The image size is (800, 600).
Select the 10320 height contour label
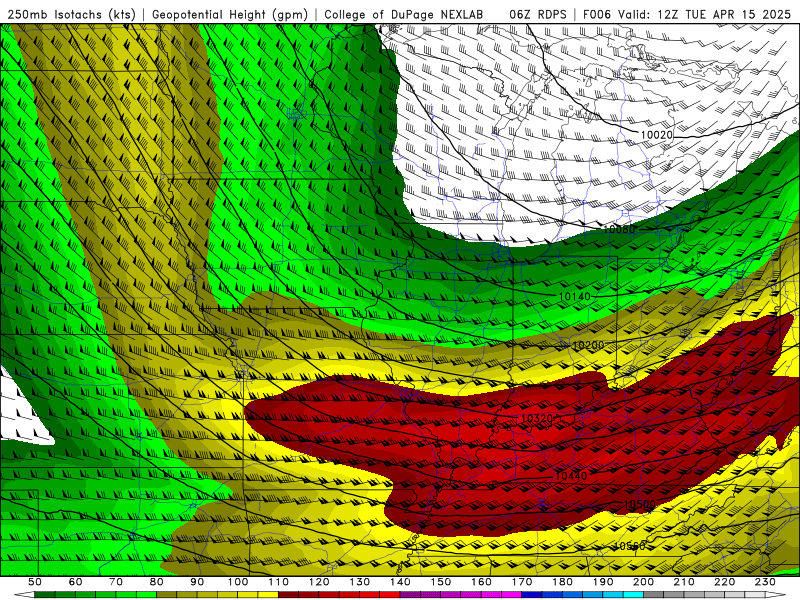pos(537,419)
